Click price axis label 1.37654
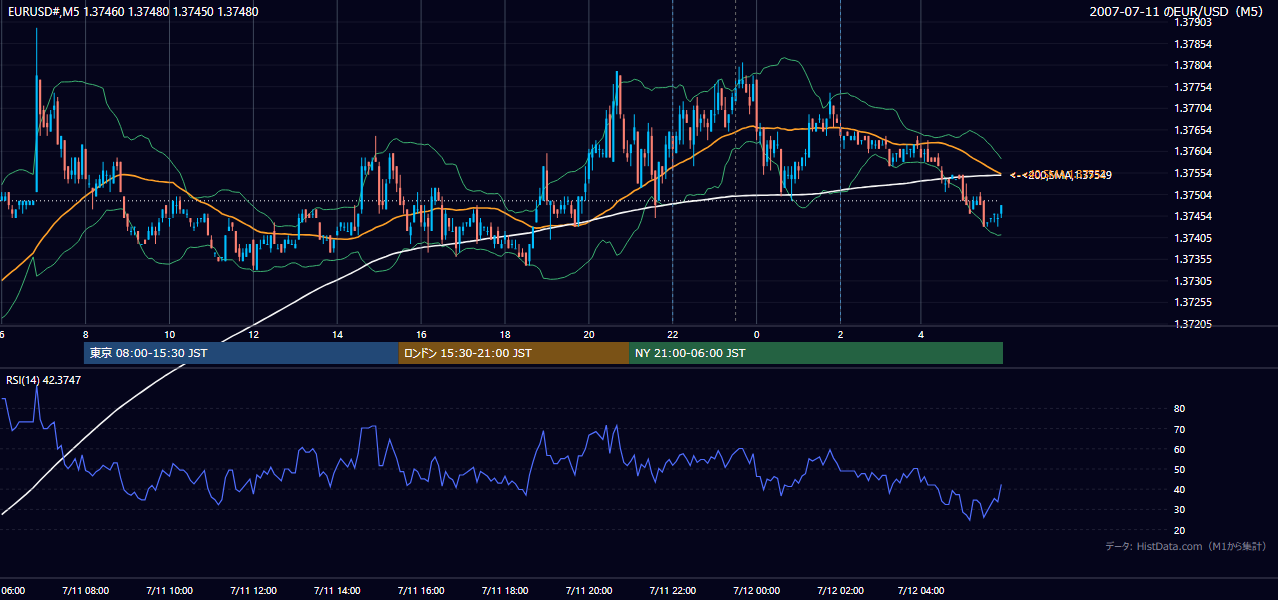This screenshot has height=600, width=1278. (x=1193, y=130)
